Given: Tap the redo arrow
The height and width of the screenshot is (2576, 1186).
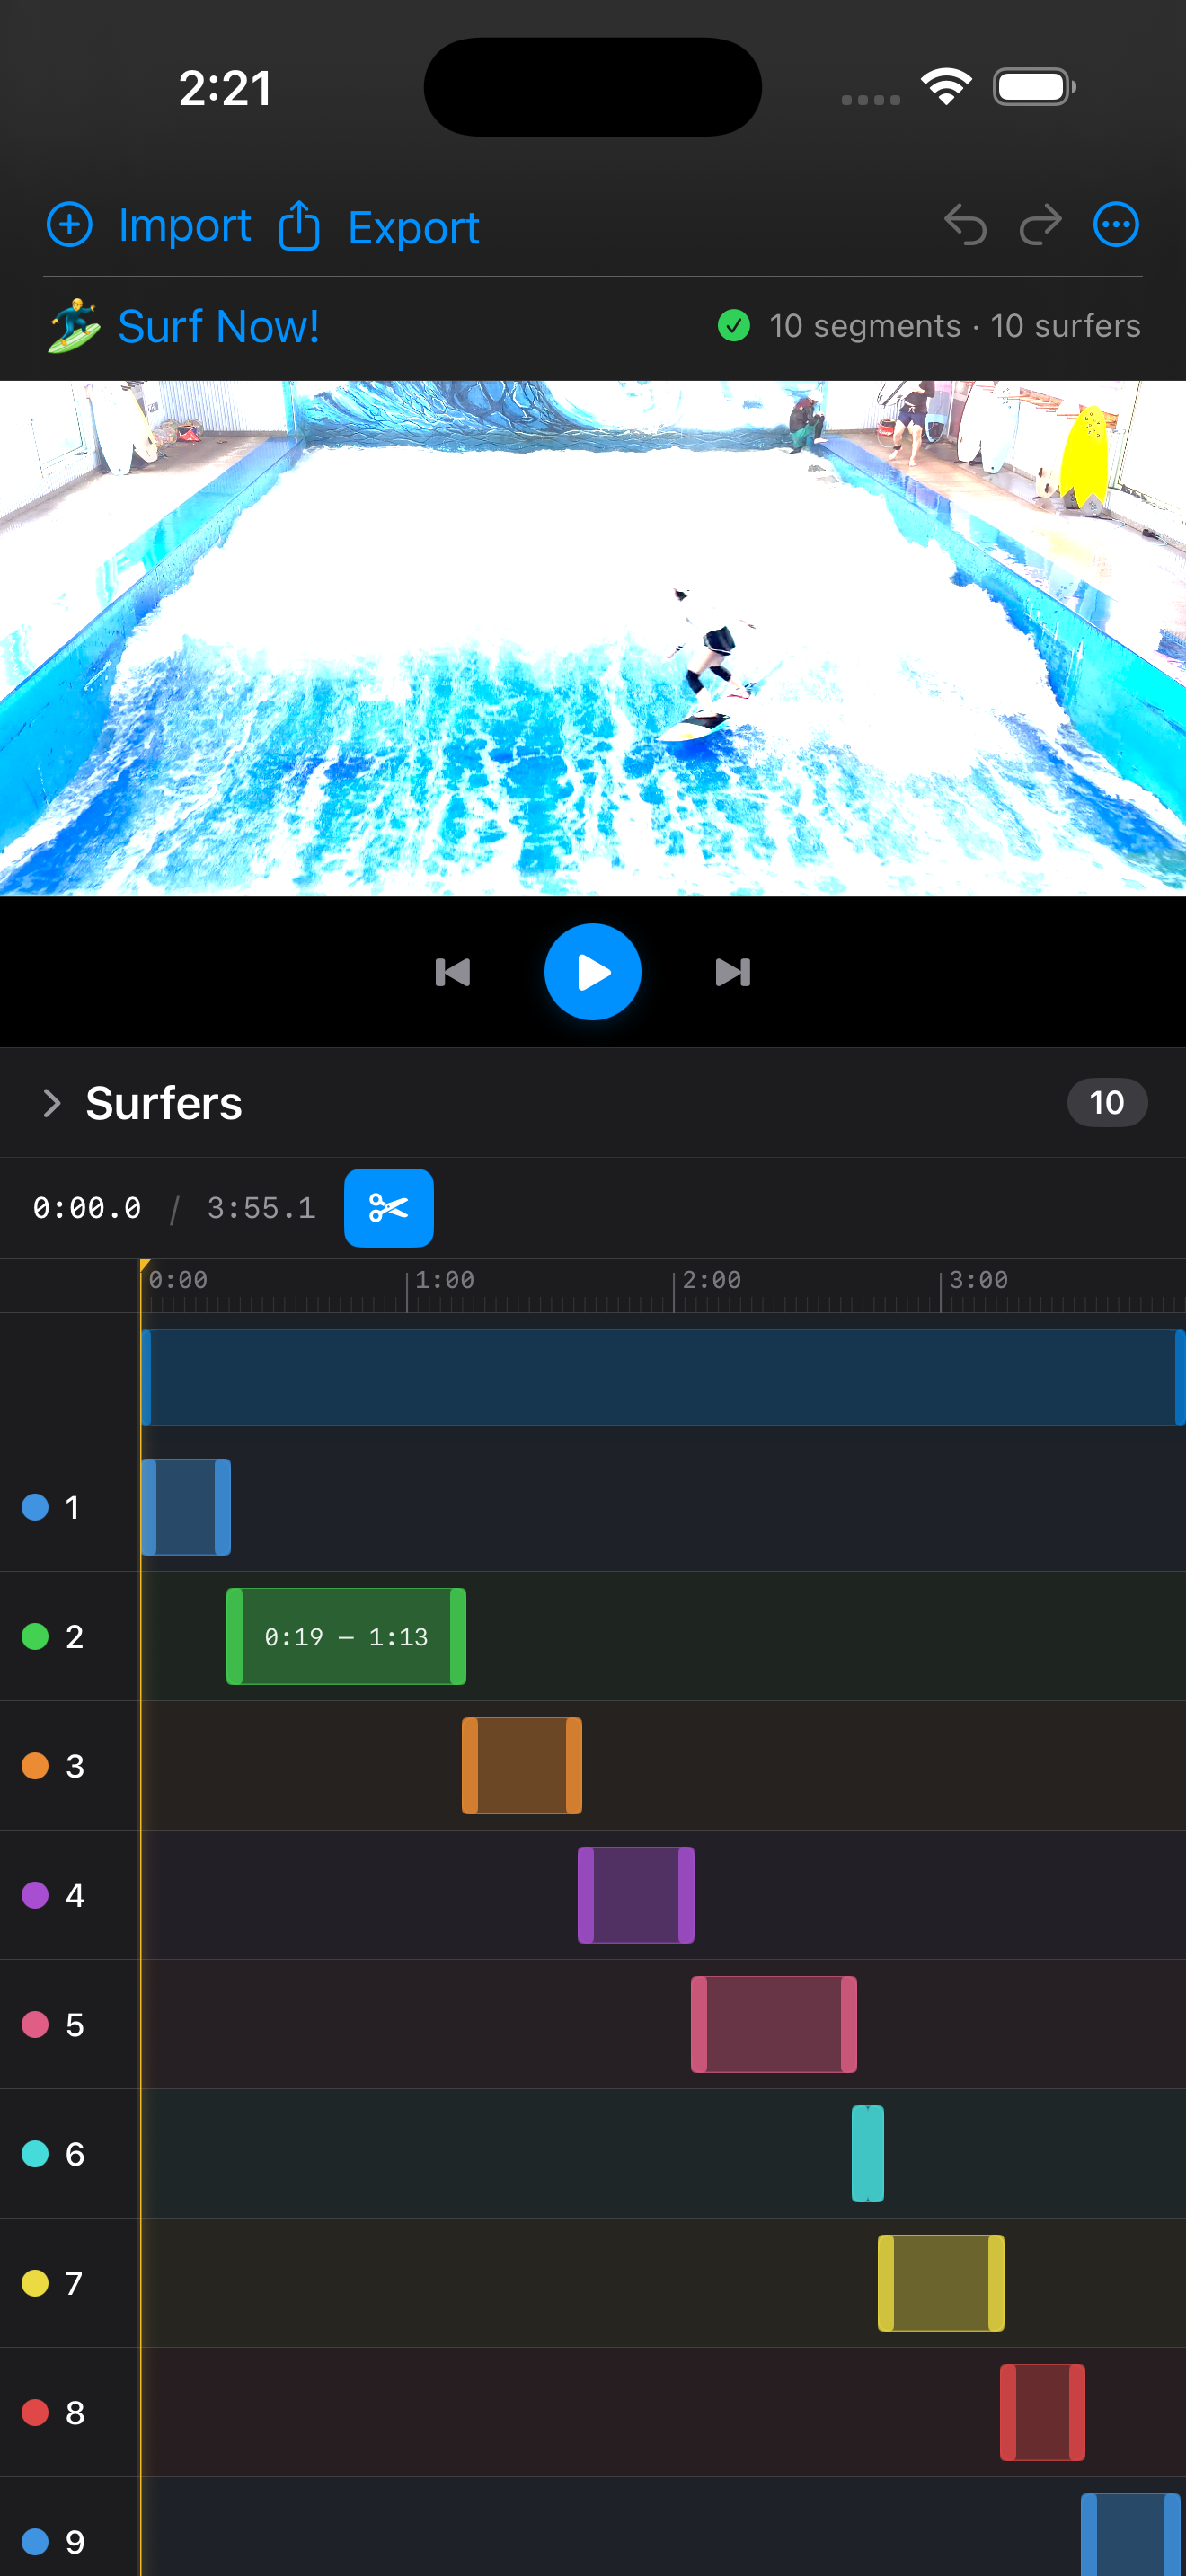Looking at the screenshot, I should tap(1040, 224).
